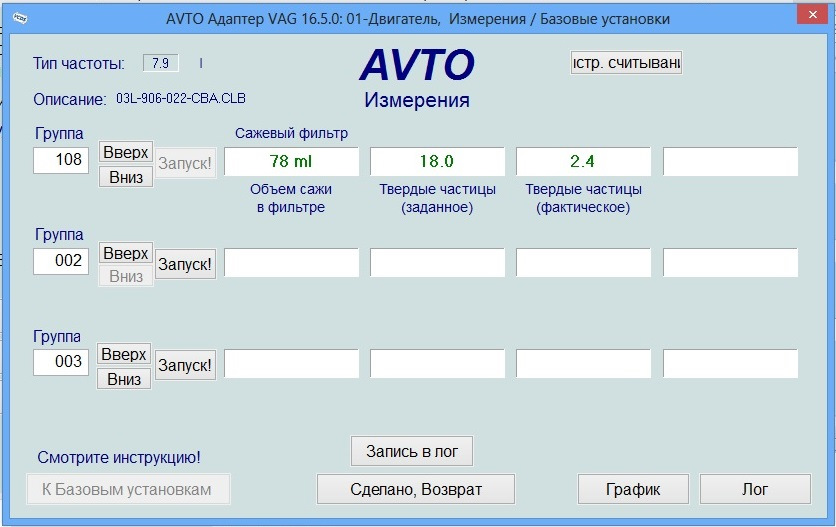Click the first empty field of group 002
The height and width of the screenshot is (527, 836).
291,262
